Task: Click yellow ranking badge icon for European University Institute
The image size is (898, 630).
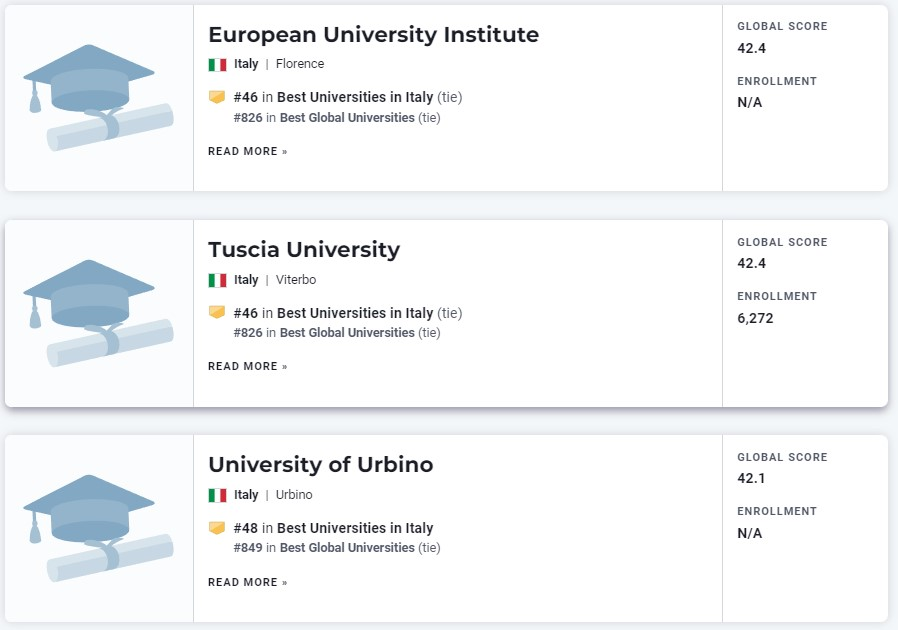Action: click(216, 97)
